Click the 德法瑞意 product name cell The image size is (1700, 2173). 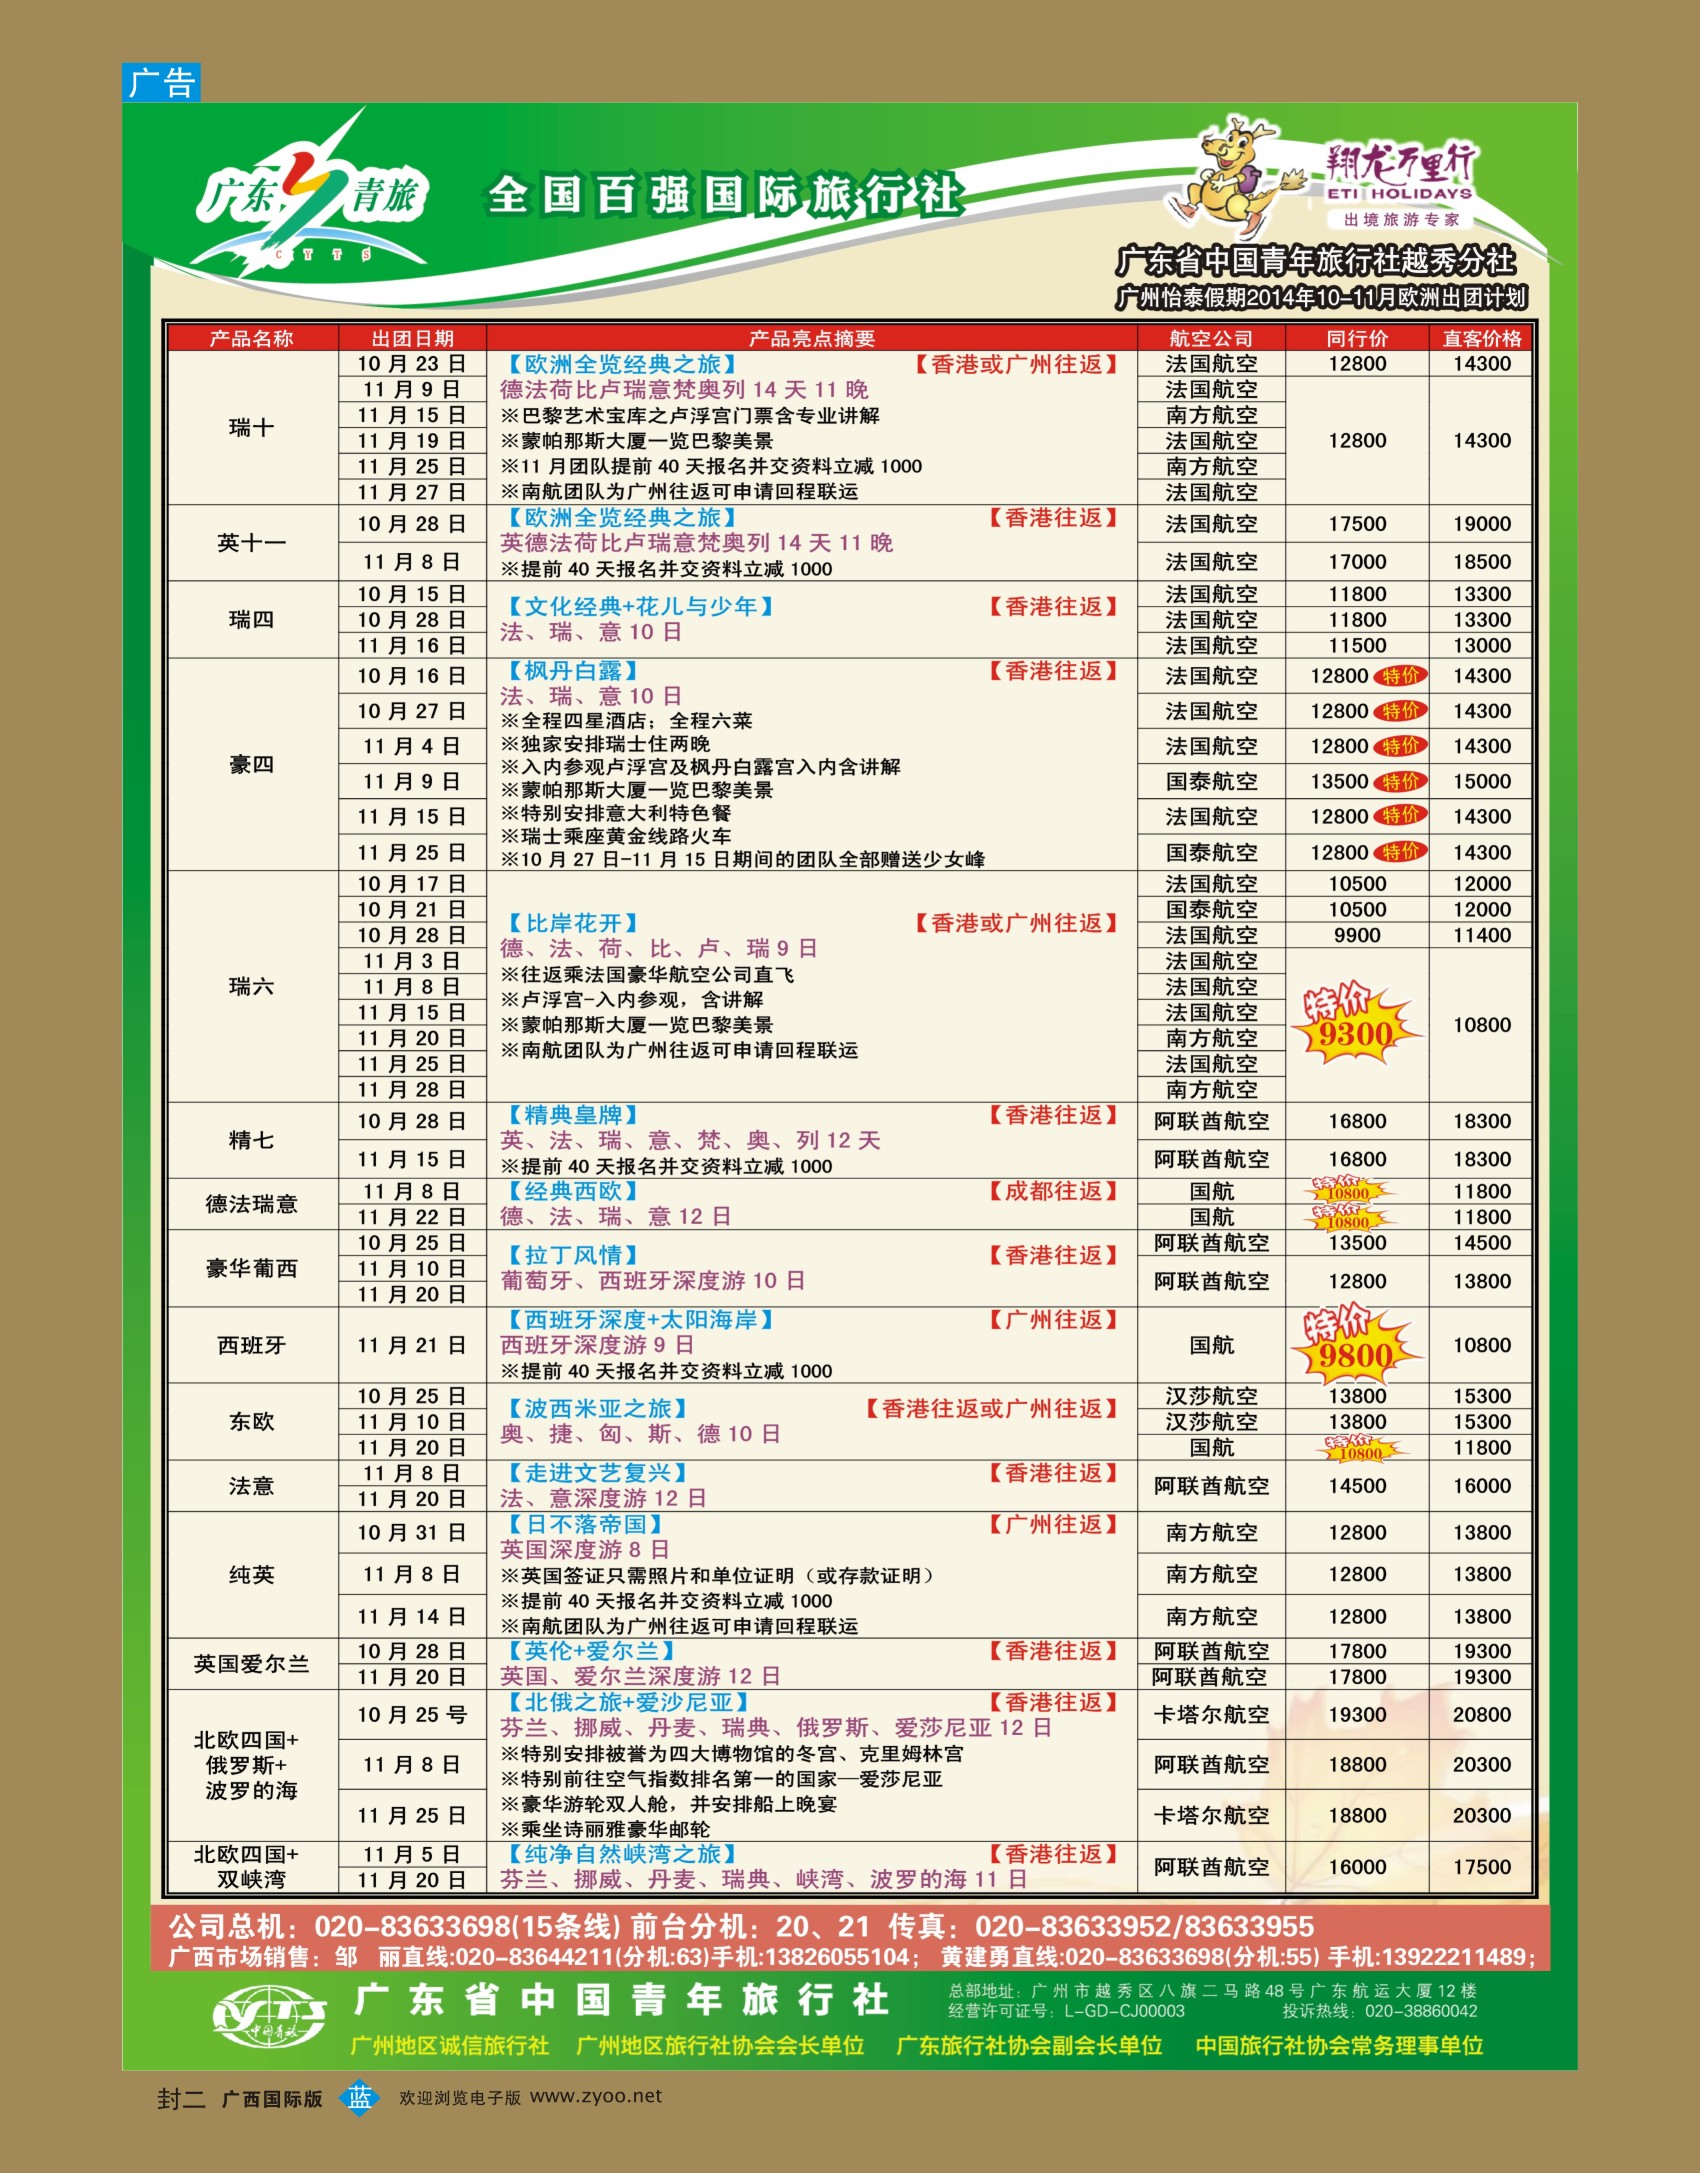pyautogui.click(x=252, y=1204)
